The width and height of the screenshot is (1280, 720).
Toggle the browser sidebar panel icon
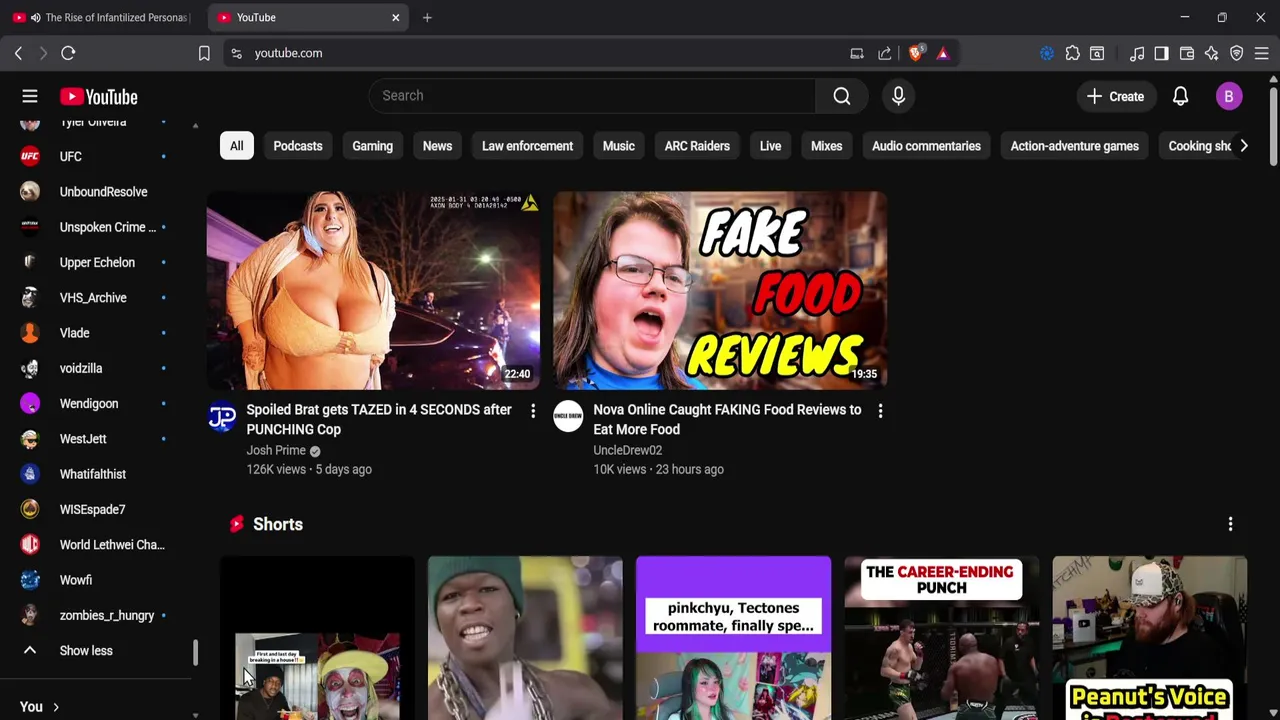(1161, 53)
